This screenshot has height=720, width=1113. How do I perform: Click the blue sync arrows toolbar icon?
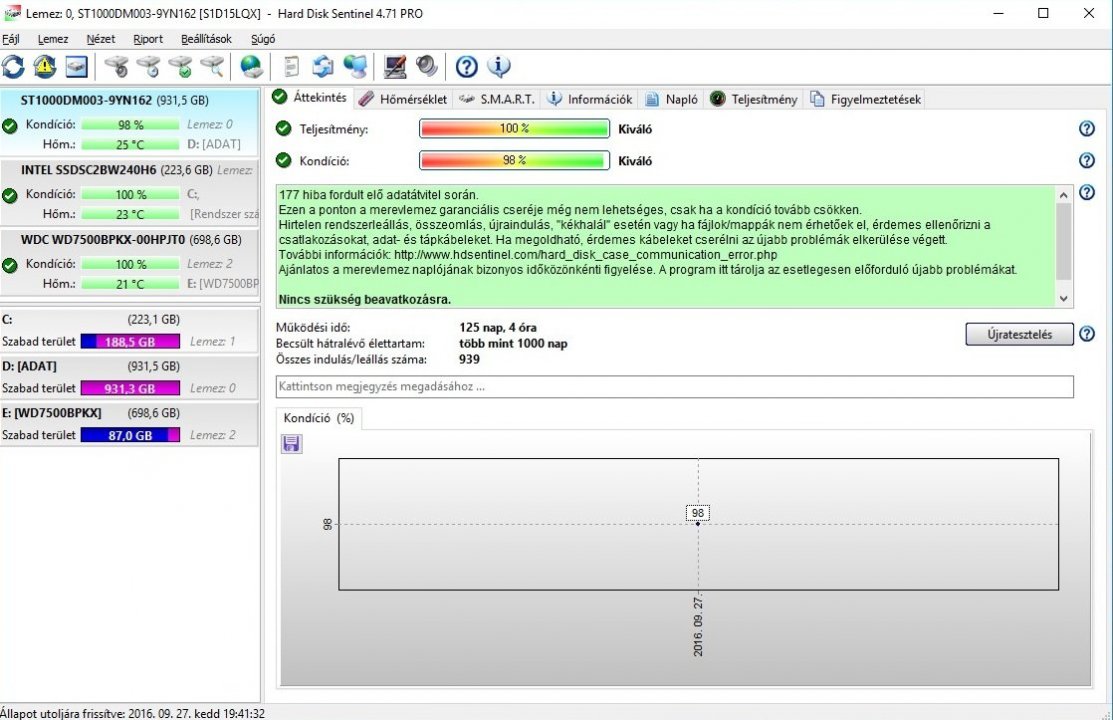point(323,67)
